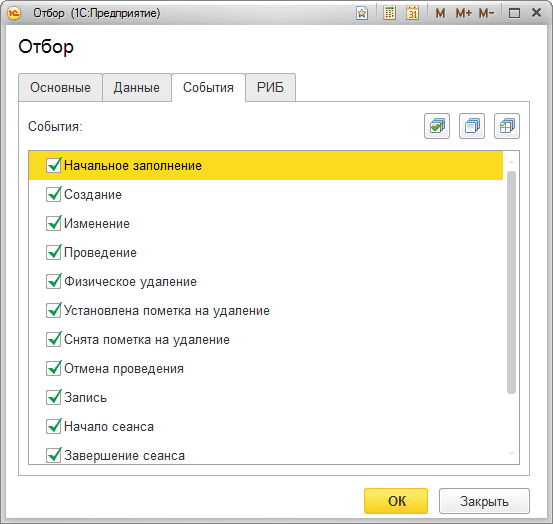This screenshot has height=524, width=553.
Task: Click the events list vertical scrollbar
Action: [x=511, y=282]
